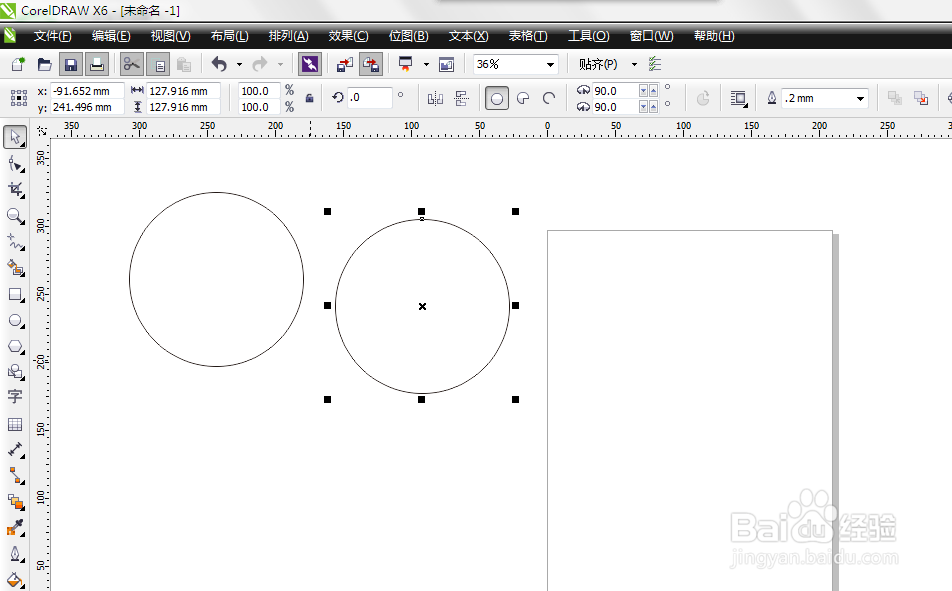
Task: Click the To Back of Layer icon
Action: click(921, 98)
